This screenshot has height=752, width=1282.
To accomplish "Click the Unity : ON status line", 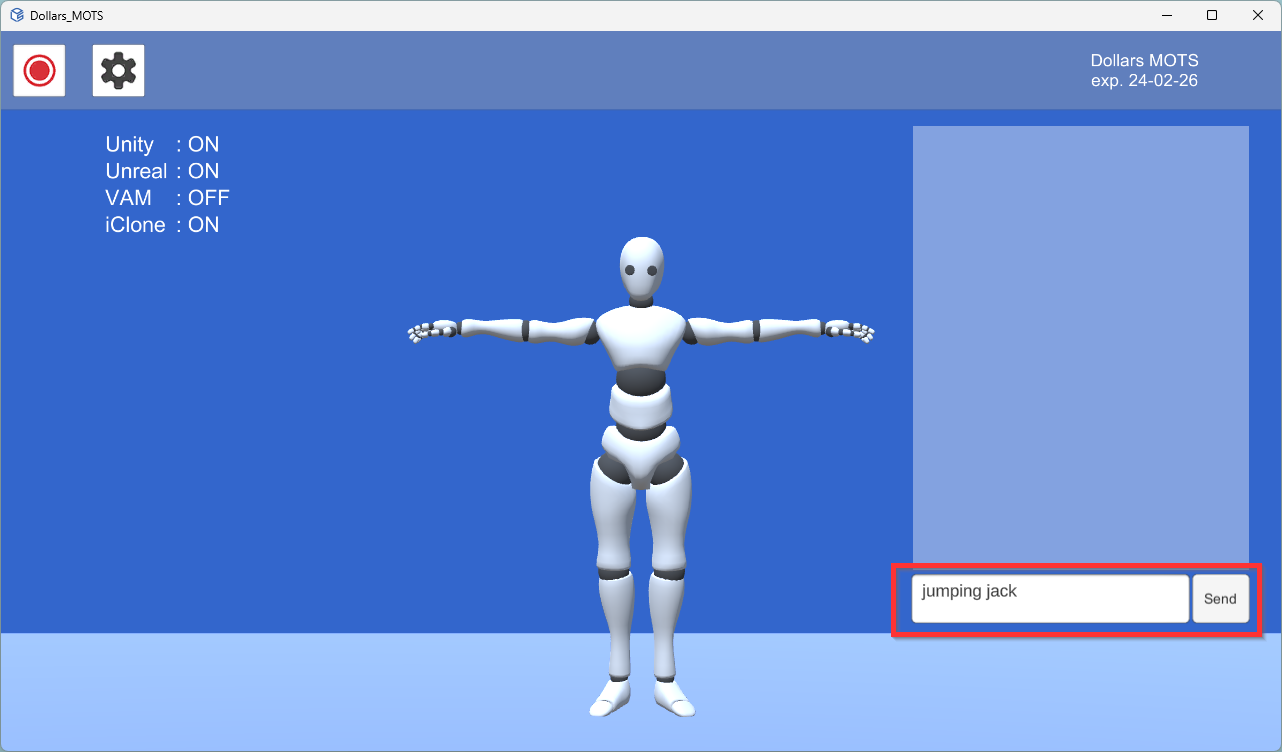I will click(162, 145).
